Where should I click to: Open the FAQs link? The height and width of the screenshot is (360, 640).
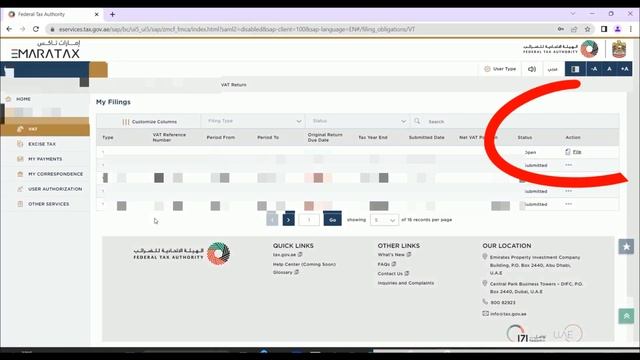pyautogui.click(x=384, y=264)
